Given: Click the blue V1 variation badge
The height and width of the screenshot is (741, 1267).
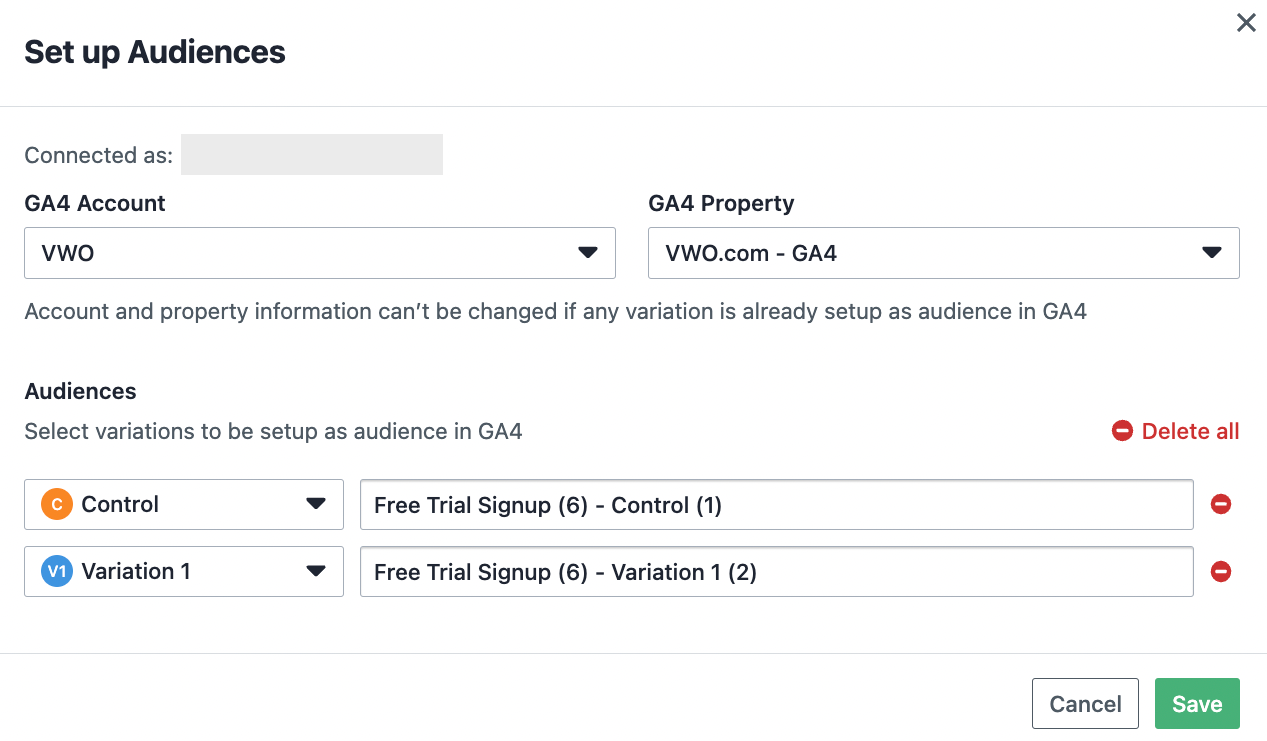Looking at the screenshot, I should click(57, 572).
